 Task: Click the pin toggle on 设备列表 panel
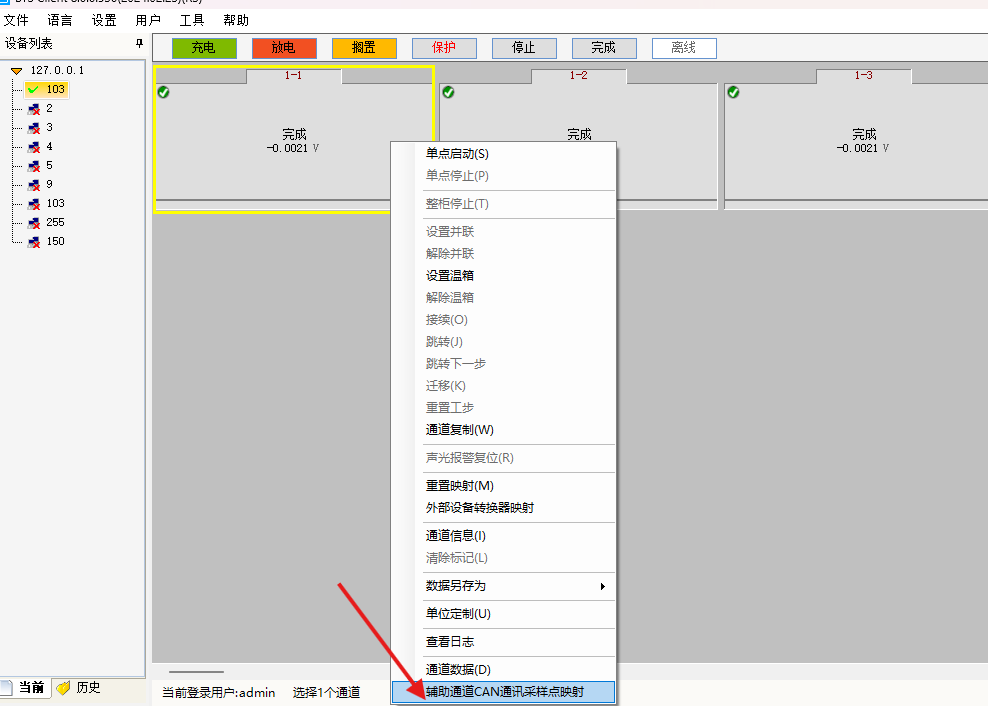point(139,44)
